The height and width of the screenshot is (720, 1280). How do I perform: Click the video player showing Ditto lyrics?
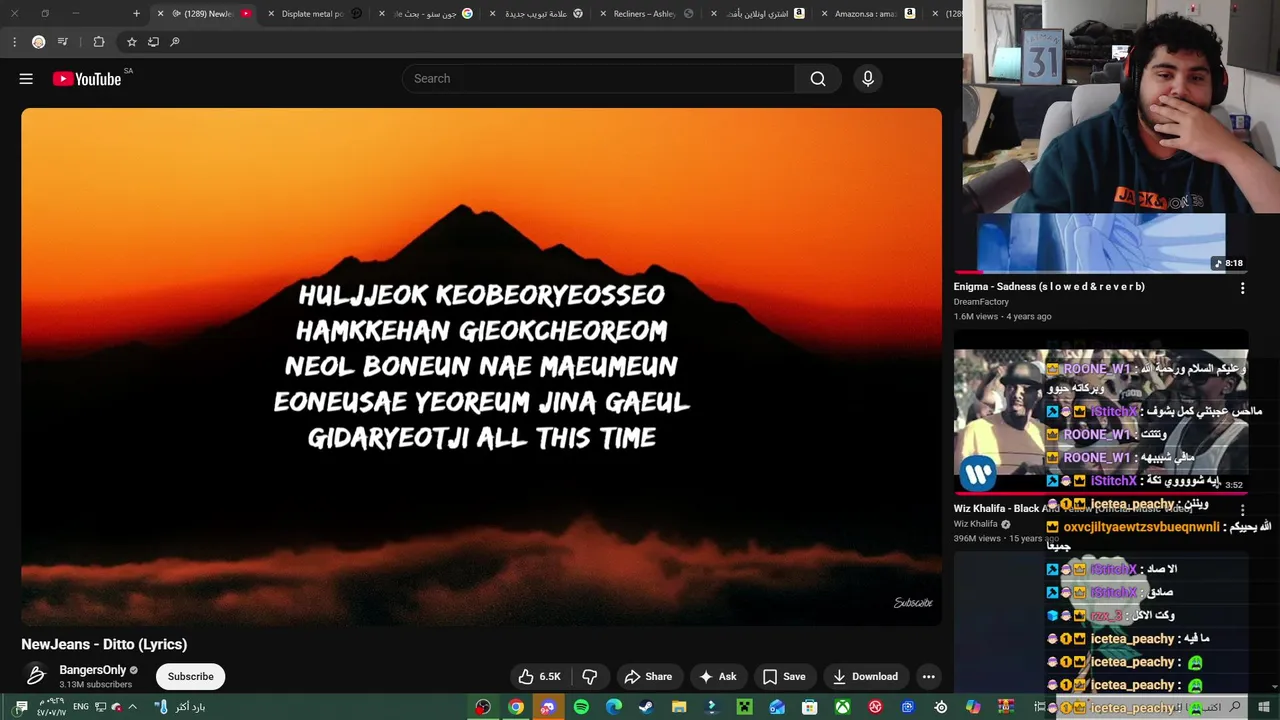481,367
